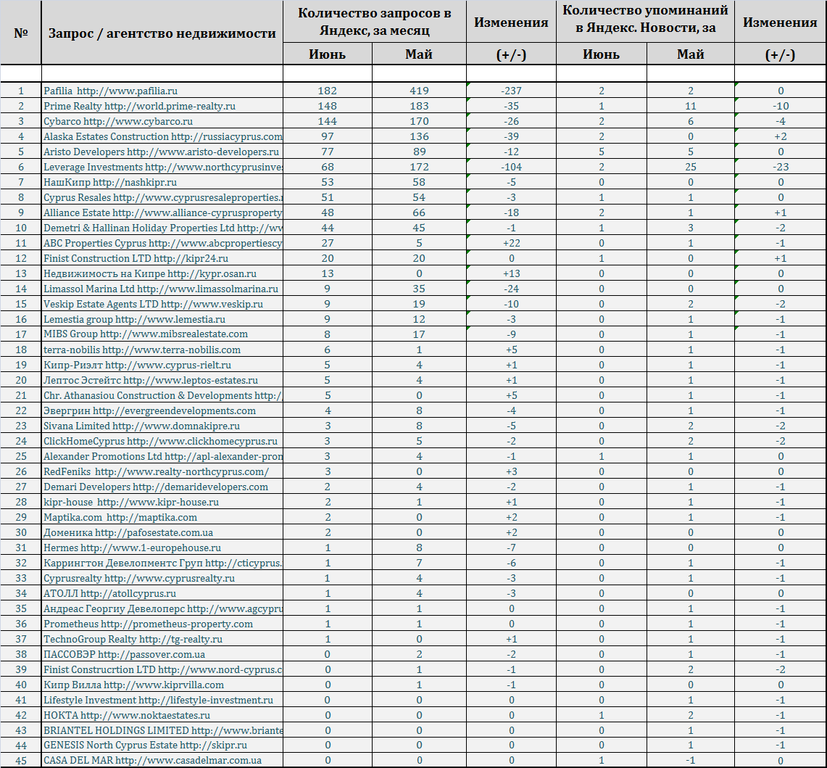Screen dimensions: 827x768
Task: Click Запрос / агентство недвижимости header
Action: pos(162,33)
